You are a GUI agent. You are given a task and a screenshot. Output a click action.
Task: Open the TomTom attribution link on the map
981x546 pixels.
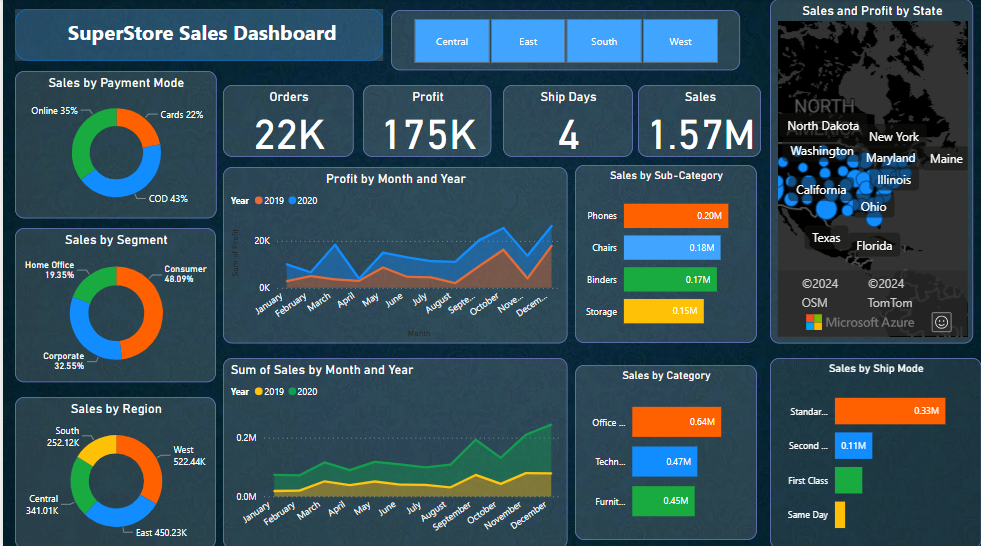coord(889,302)
